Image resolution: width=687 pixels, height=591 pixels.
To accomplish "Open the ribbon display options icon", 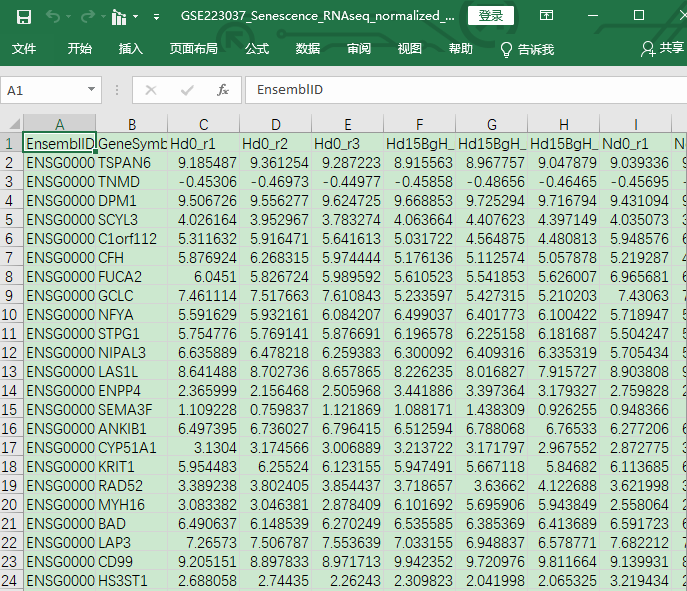I will 546,16.
